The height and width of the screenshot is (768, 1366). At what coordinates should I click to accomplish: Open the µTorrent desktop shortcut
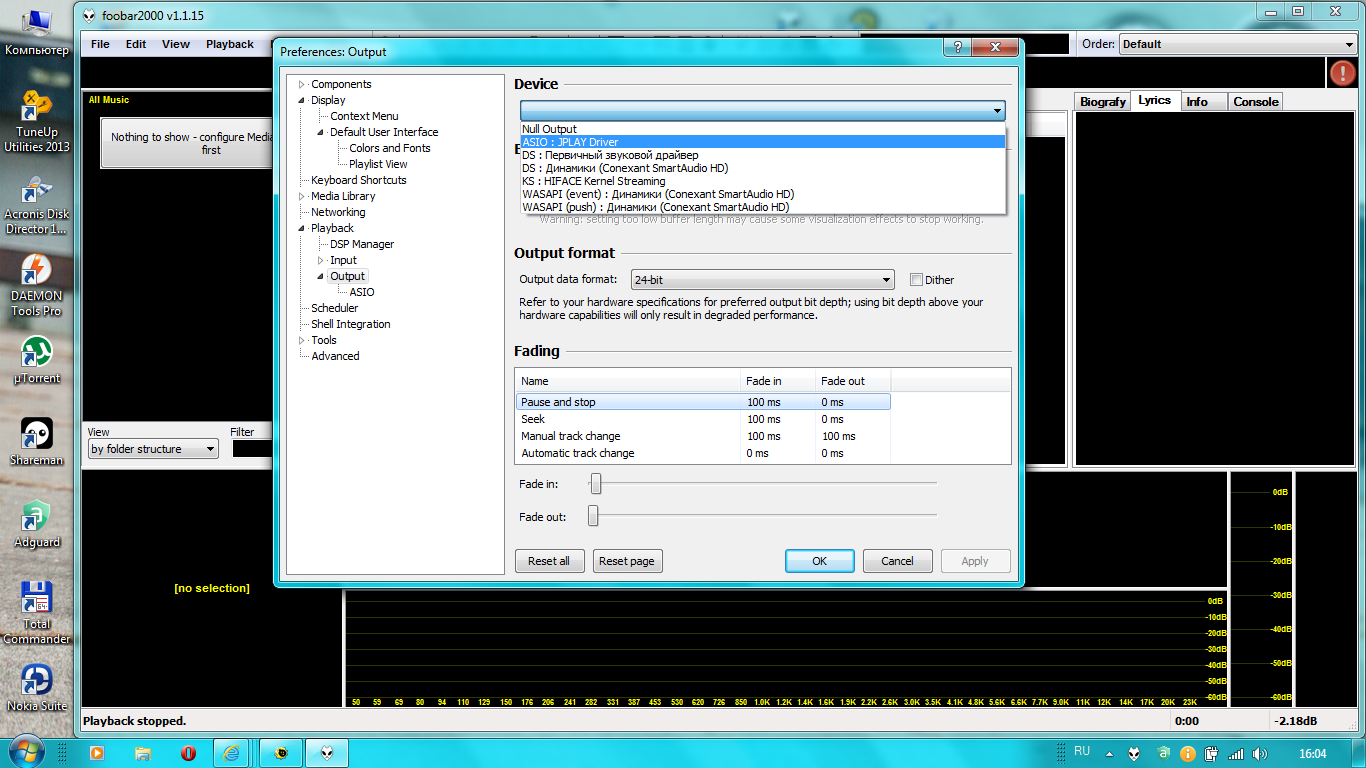point(37,354)
